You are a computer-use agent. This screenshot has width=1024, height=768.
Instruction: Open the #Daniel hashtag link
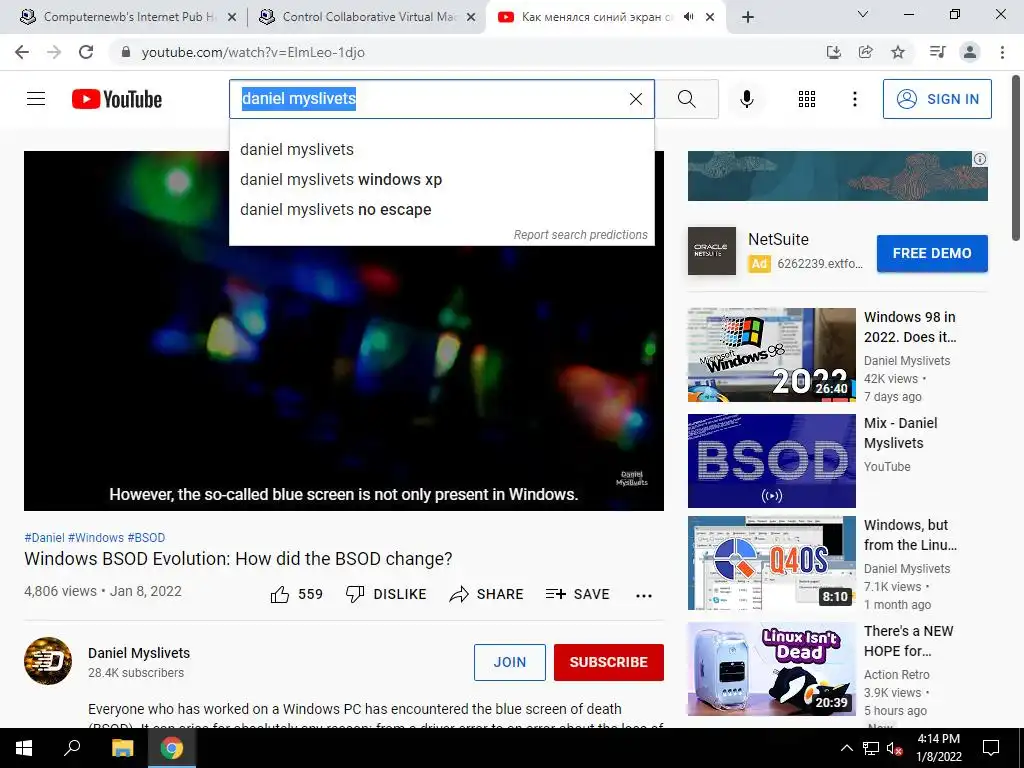click(44, 537)
